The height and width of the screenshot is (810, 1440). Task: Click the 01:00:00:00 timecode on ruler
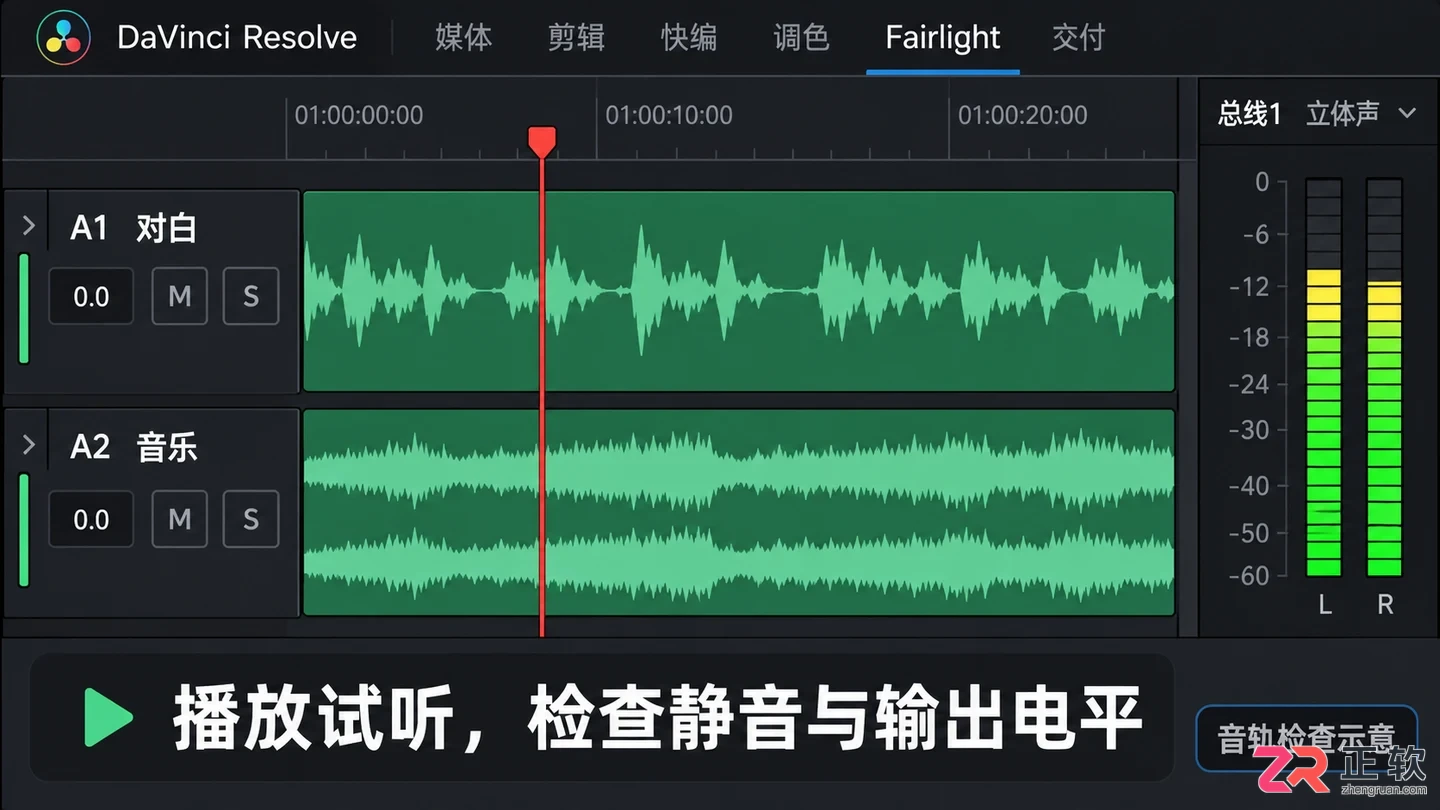(x=359, y=115)
